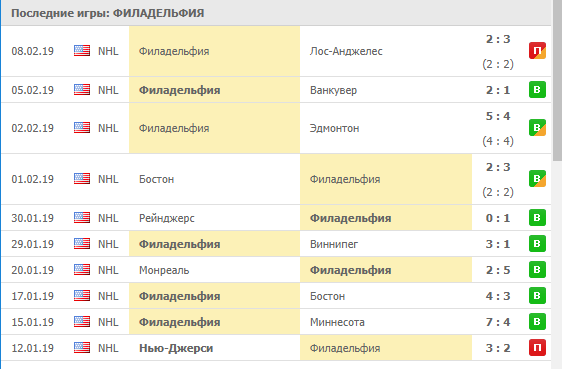Image resolution: width=562 pixels, height=369 pixels.
Task: Click win badge for the Minnesota game
Action: (537, 322)
